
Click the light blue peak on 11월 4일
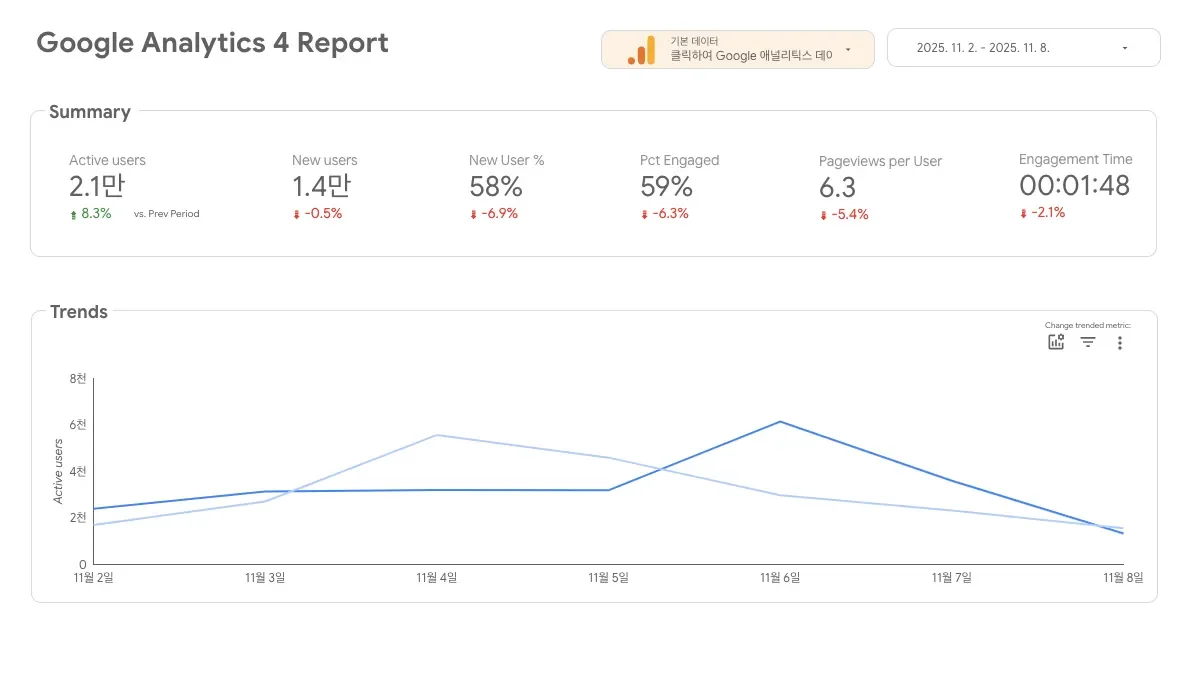tap(437, 435)
